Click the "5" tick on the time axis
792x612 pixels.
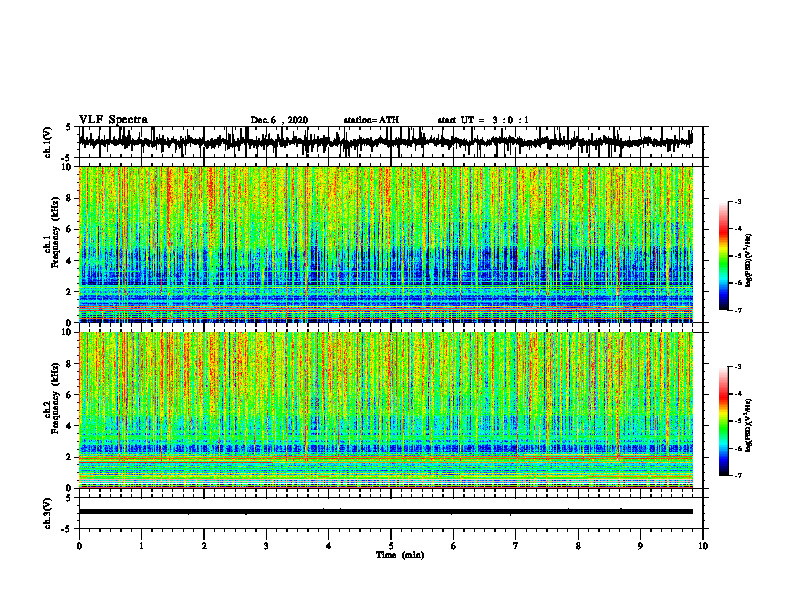391,546
